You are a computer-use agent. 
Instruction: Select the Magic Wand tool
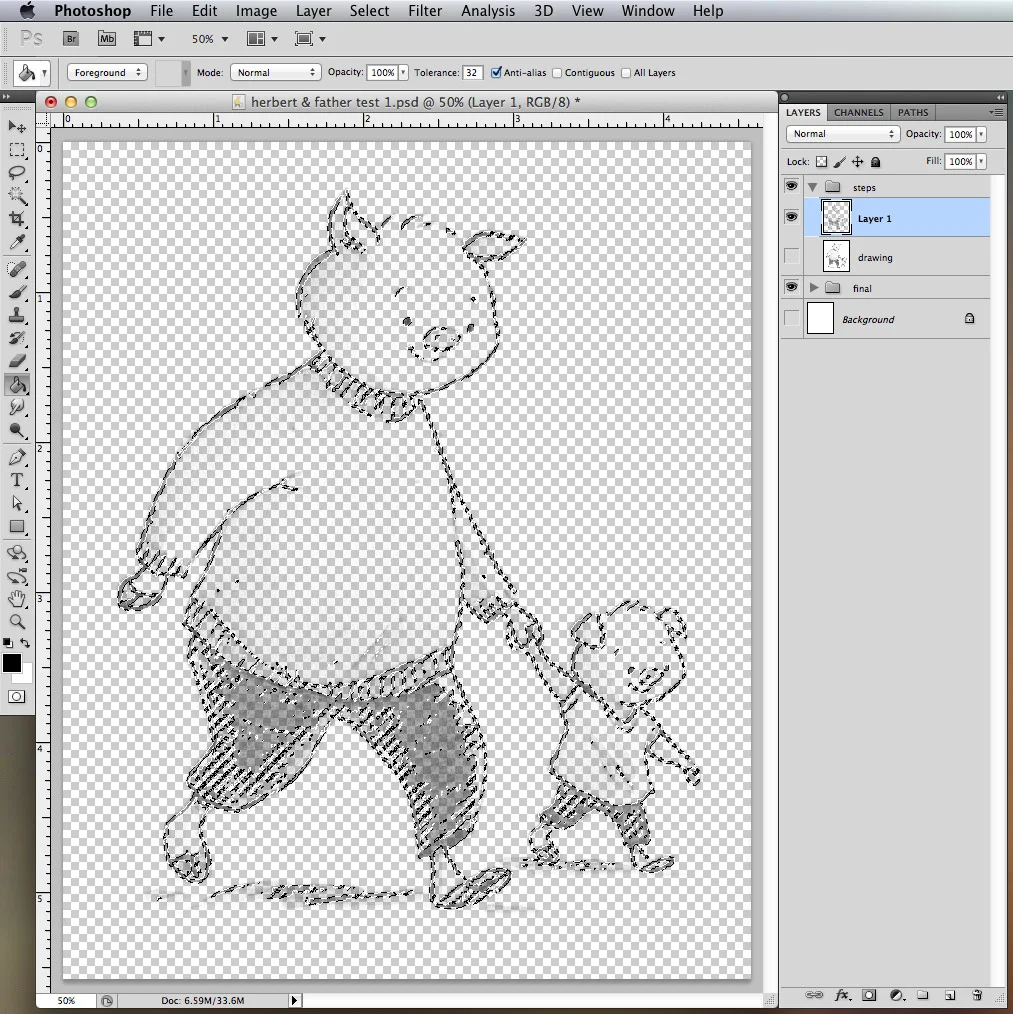(x=17, y=195)
